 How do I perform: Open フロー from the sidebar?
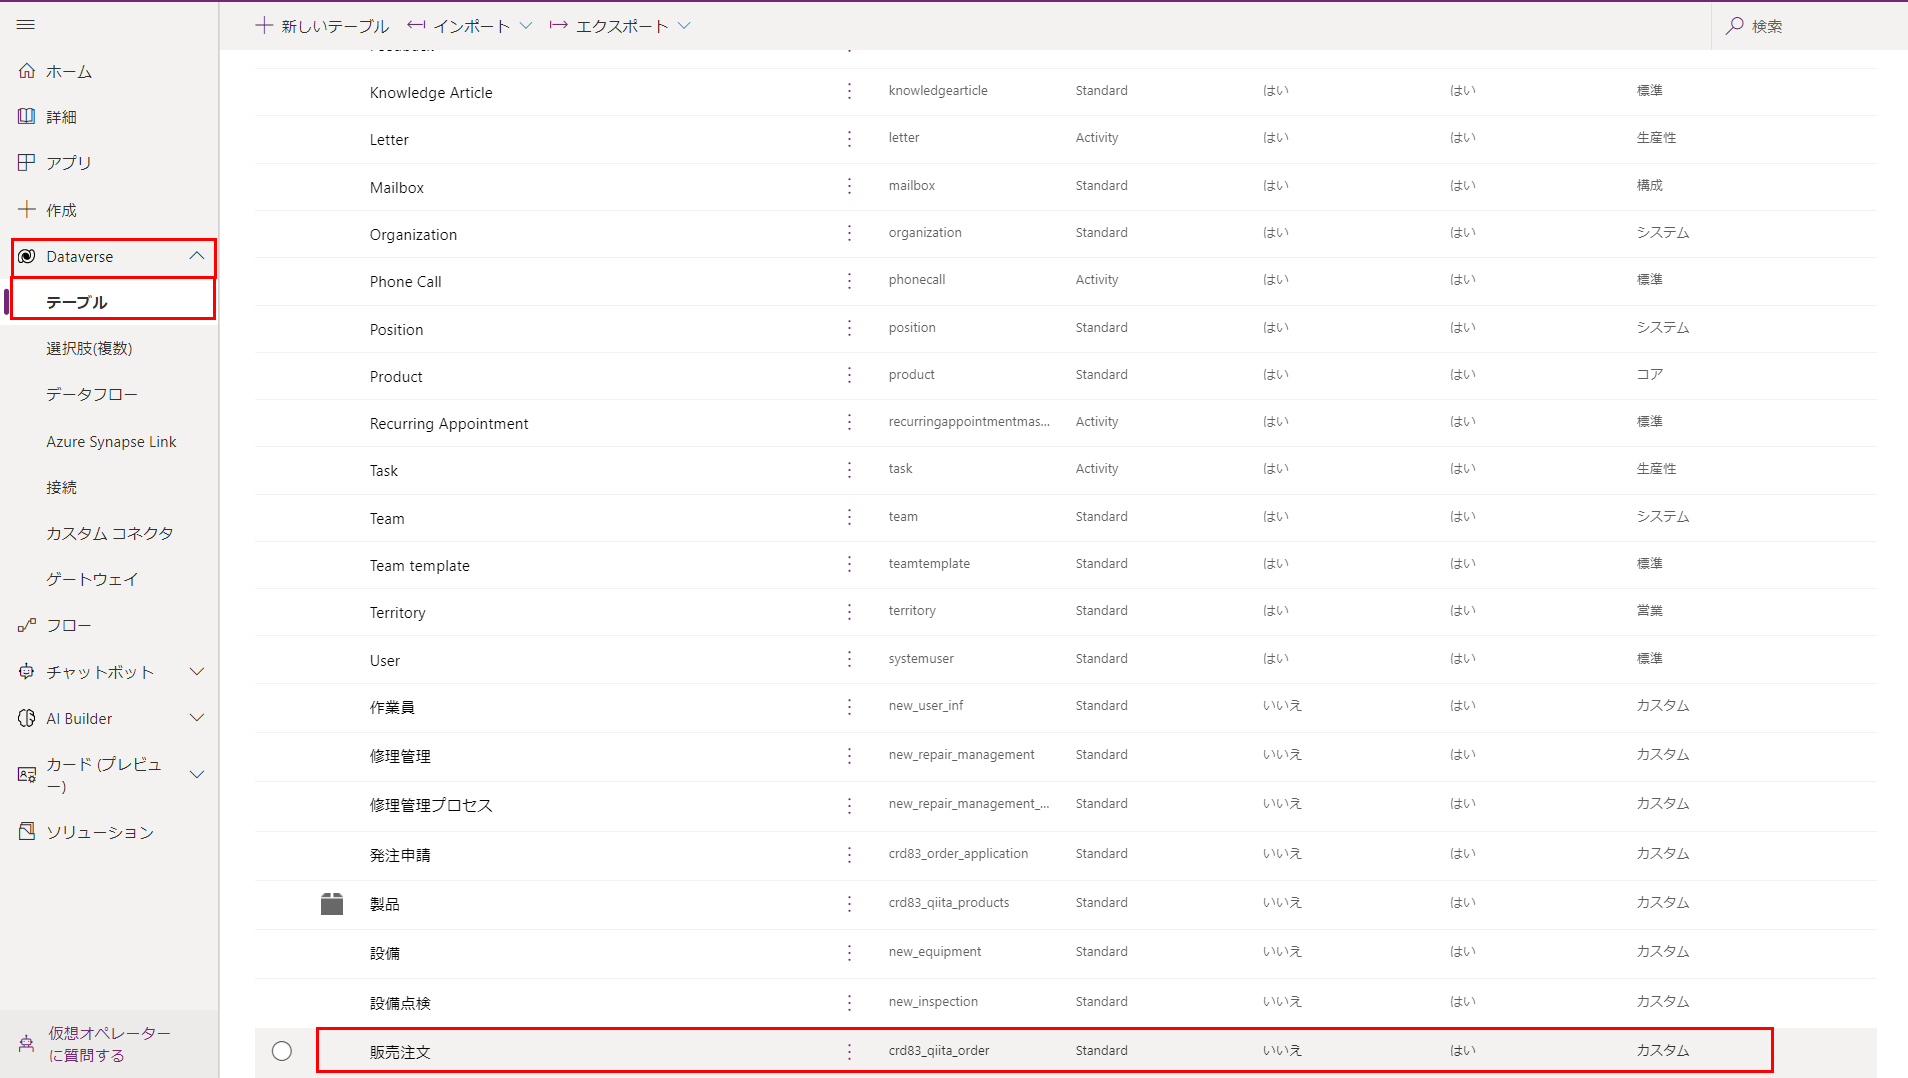26,625
